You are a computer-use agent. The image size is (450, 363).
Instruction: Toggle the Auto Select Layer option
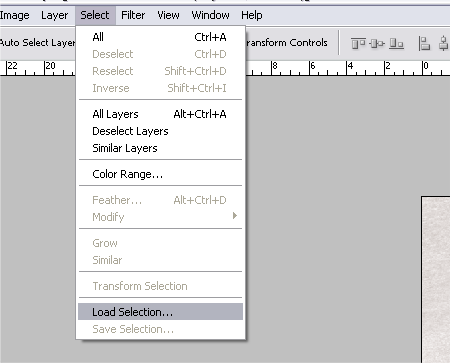point(37,43)
